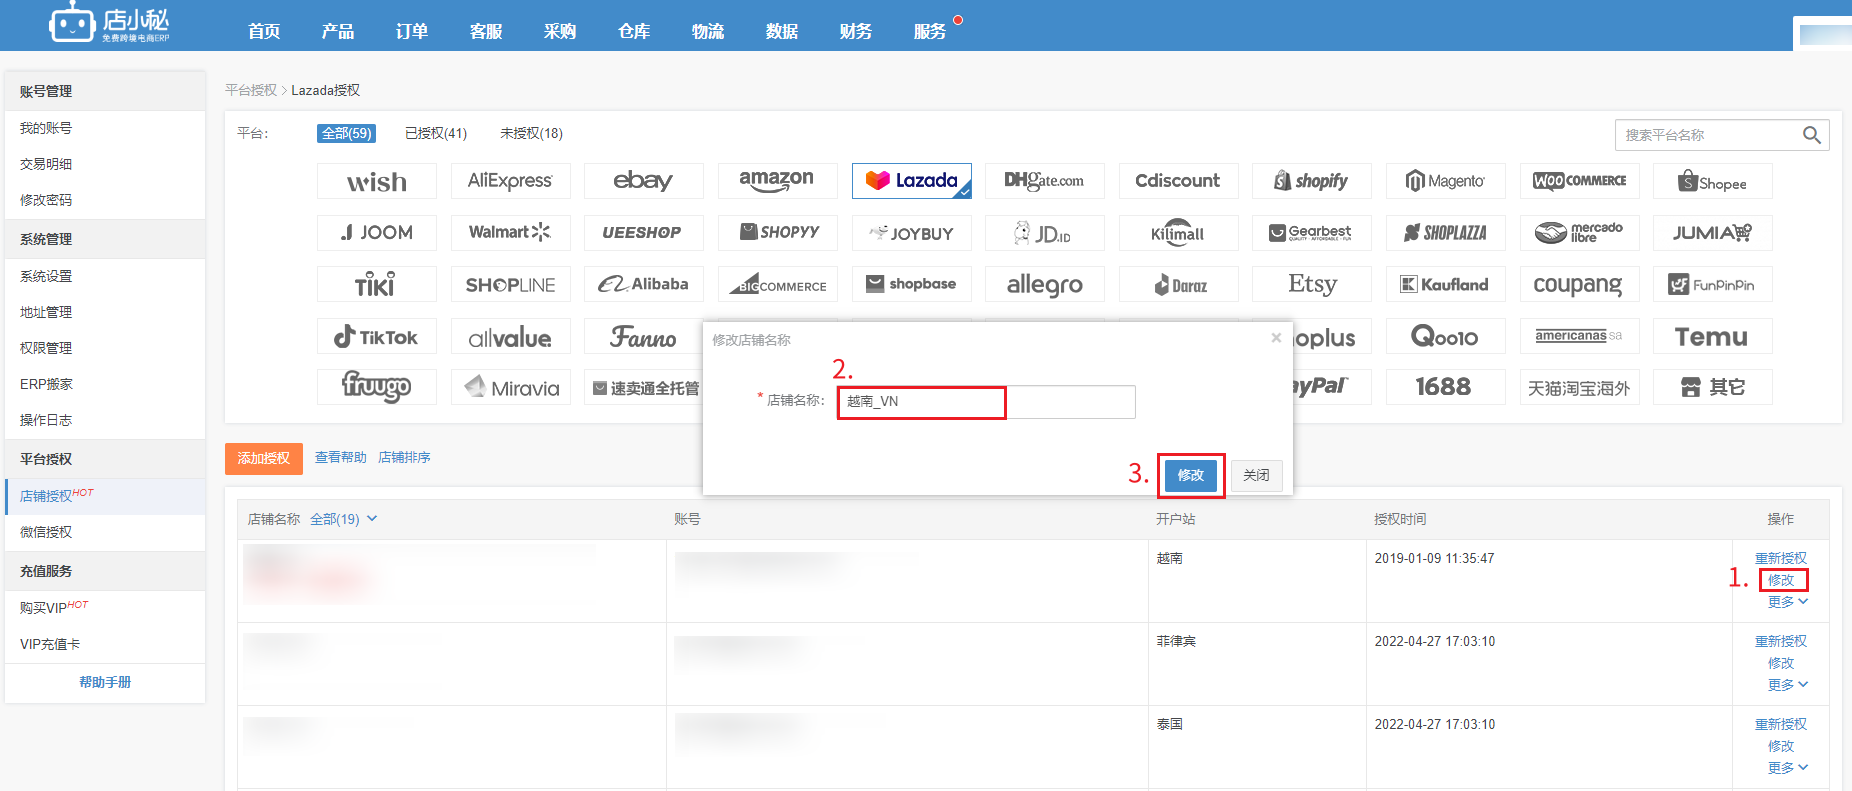Select the JUMIA platform logo

(1713, 233)
